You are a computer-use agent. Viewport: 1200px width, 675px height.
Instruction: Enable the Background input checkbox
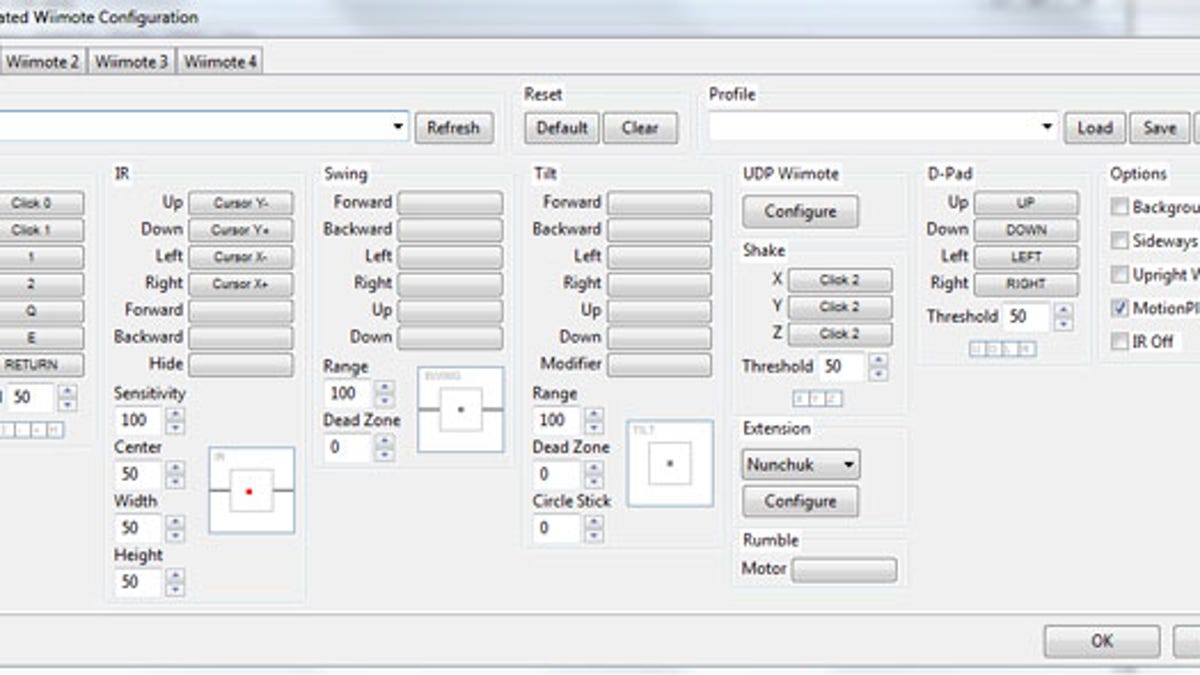1120,208
